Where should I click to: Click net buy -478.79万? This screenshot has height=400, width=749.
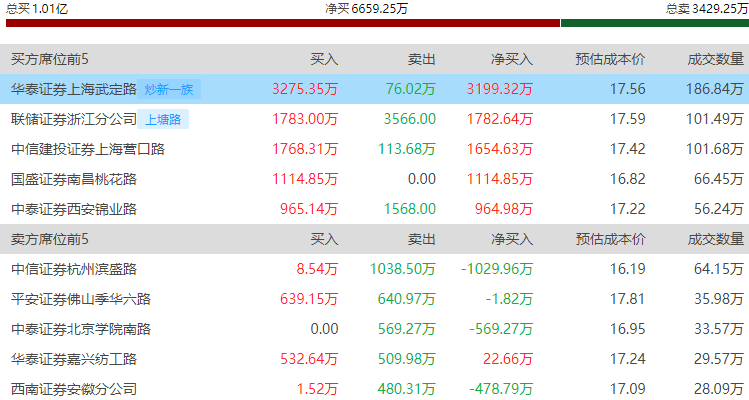point(501,389)
